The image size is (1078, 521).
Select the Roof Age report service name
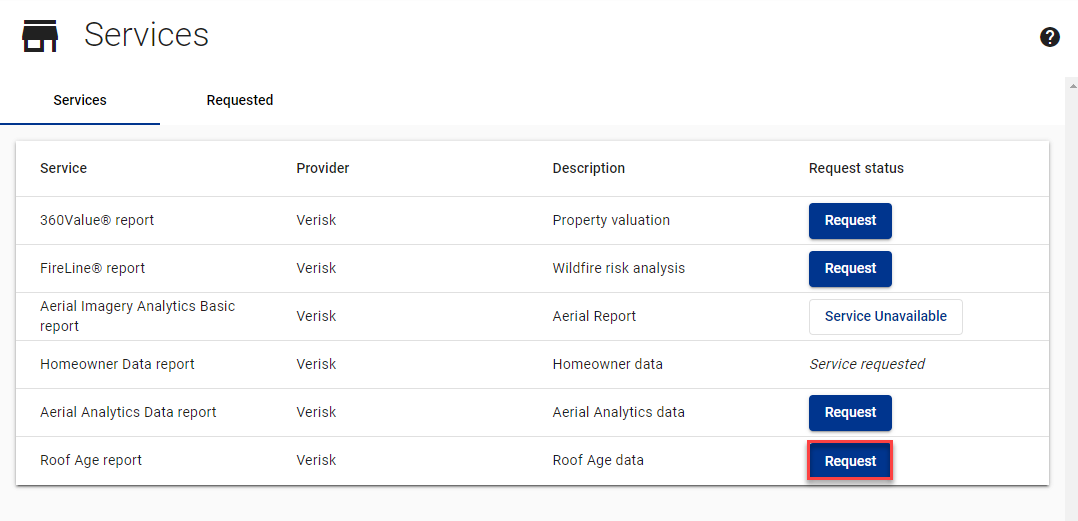91,460
